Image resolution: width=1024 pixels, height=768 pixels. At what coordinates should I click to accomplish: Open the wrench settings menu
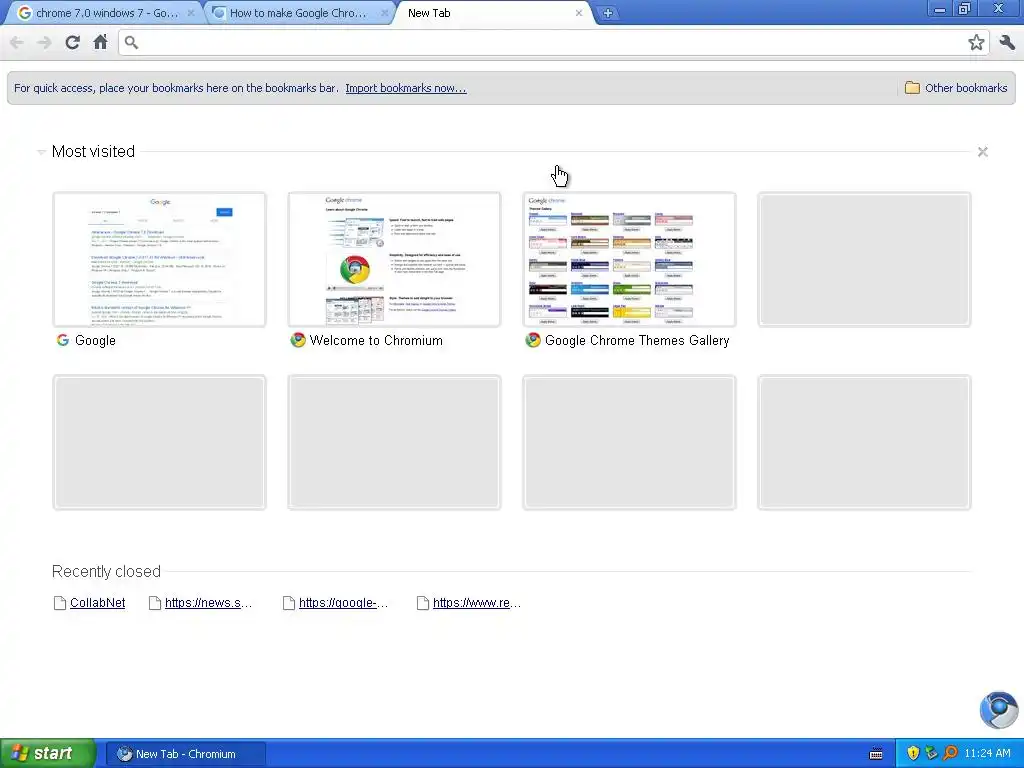(x=1006, y=42)
